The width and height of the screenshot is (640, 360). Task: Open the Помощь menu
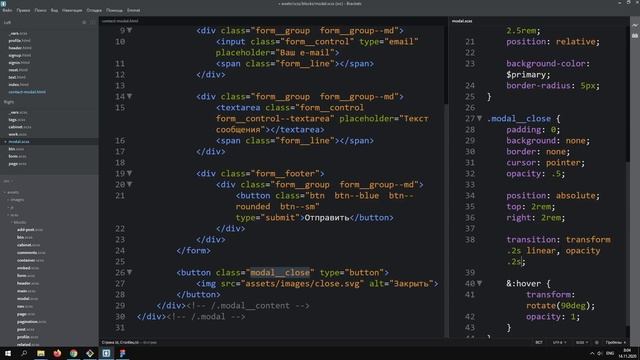[114, 10]
